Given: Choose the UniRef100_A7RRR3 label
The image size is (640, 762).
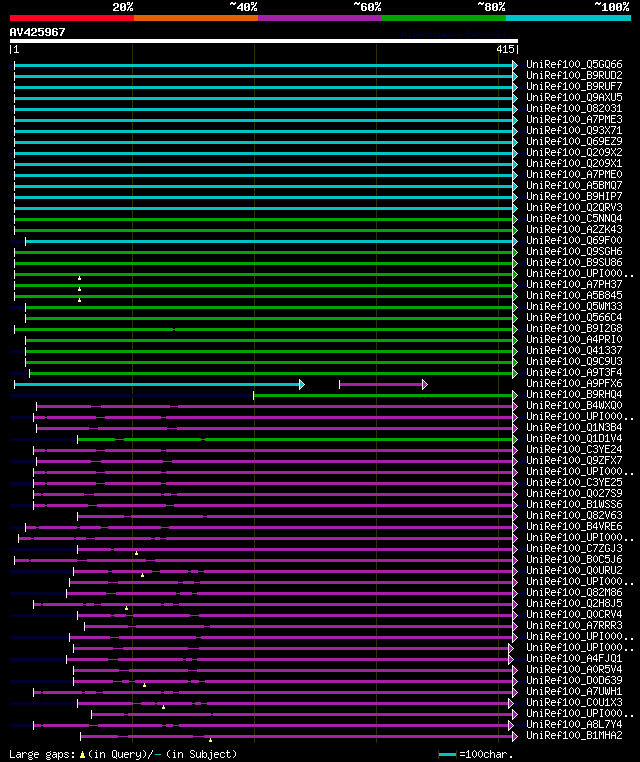Looking at the screenshot, I should pos(574,625).
